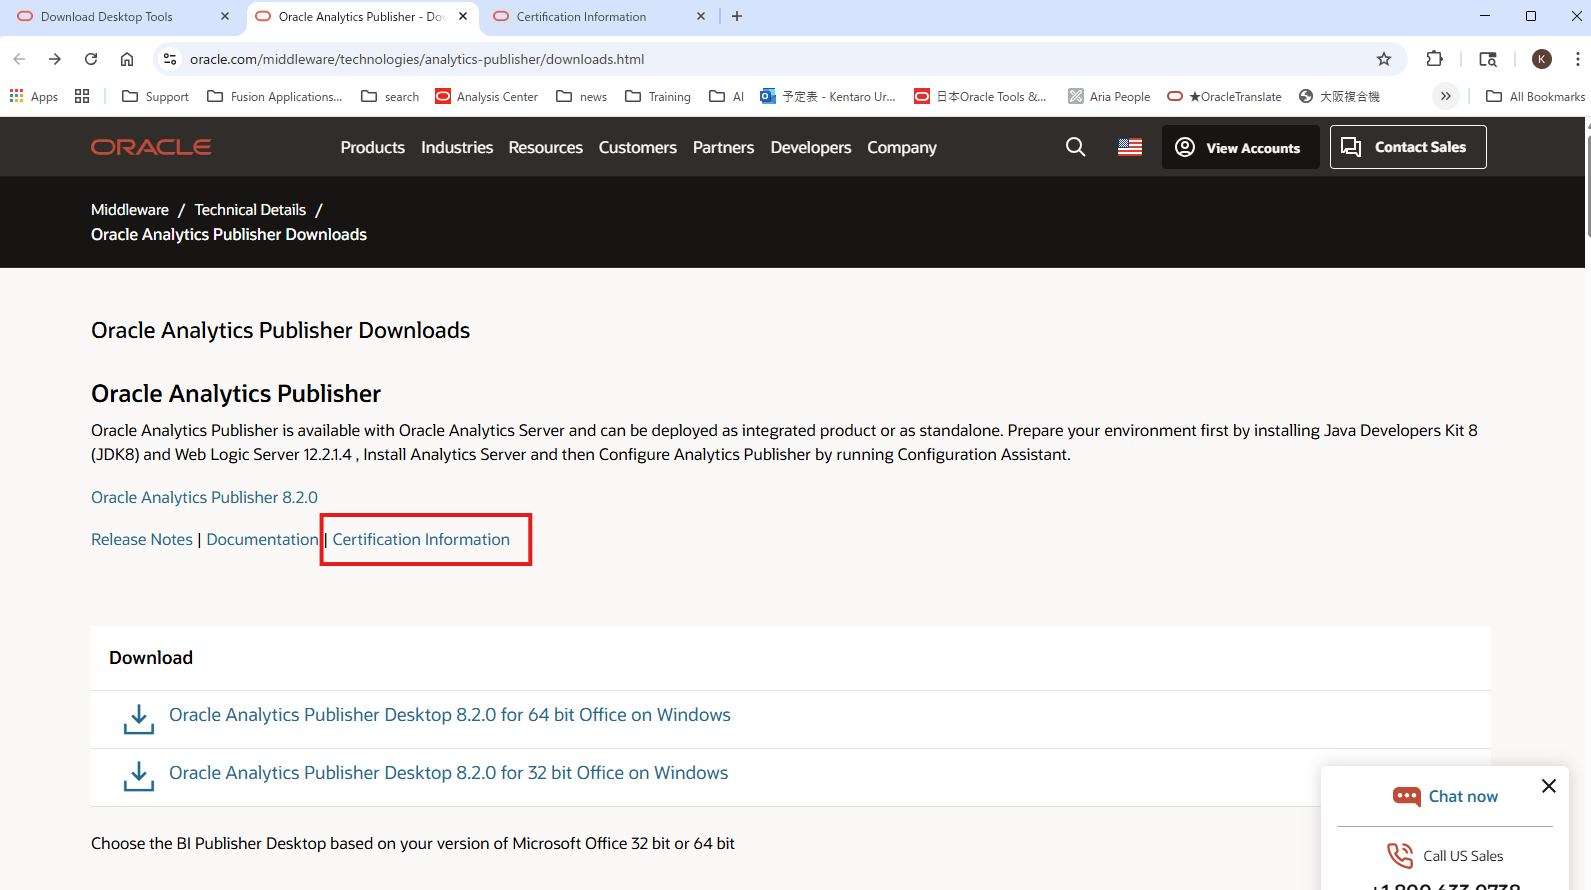Open the Certification Information link
1591x890 pixels.
(x=421, y=539)
